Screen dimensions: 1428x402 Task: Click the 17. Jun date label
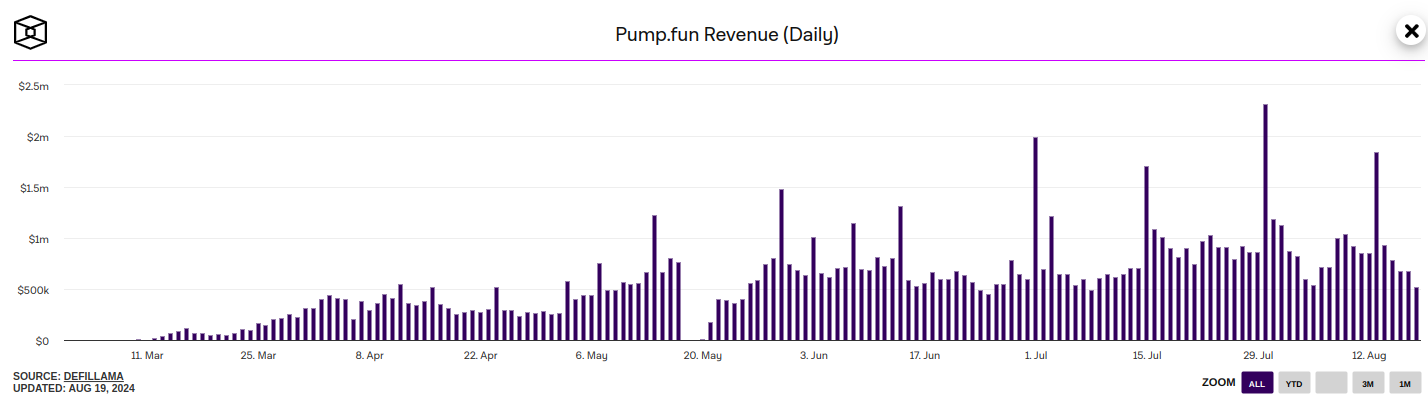pos(925,355)
